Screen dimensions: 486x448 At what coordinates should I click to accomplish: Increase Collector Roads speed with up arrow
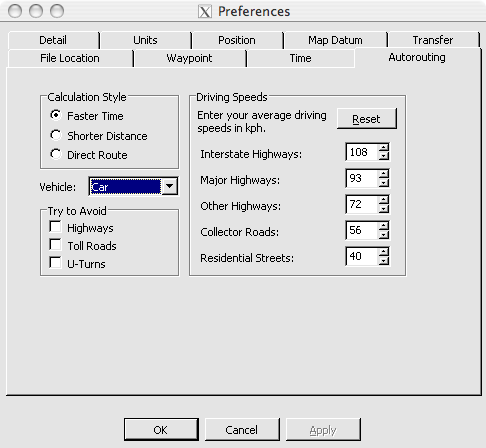click(x=384, y=226)
